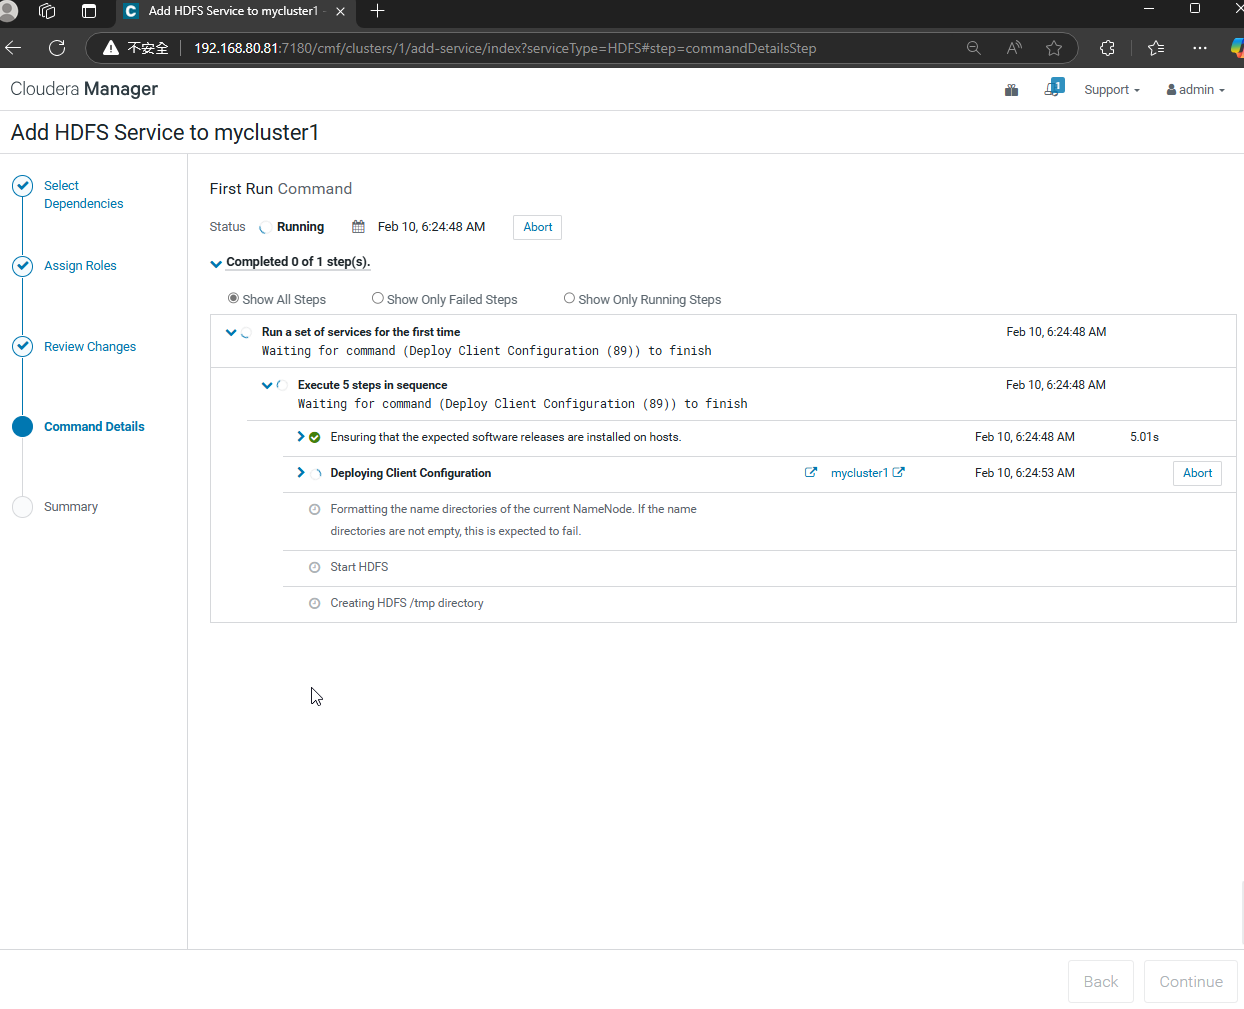Open the tab actions menu icon
The height and width of the screenshot is (1009, 1244).
(x=89, y=11)
